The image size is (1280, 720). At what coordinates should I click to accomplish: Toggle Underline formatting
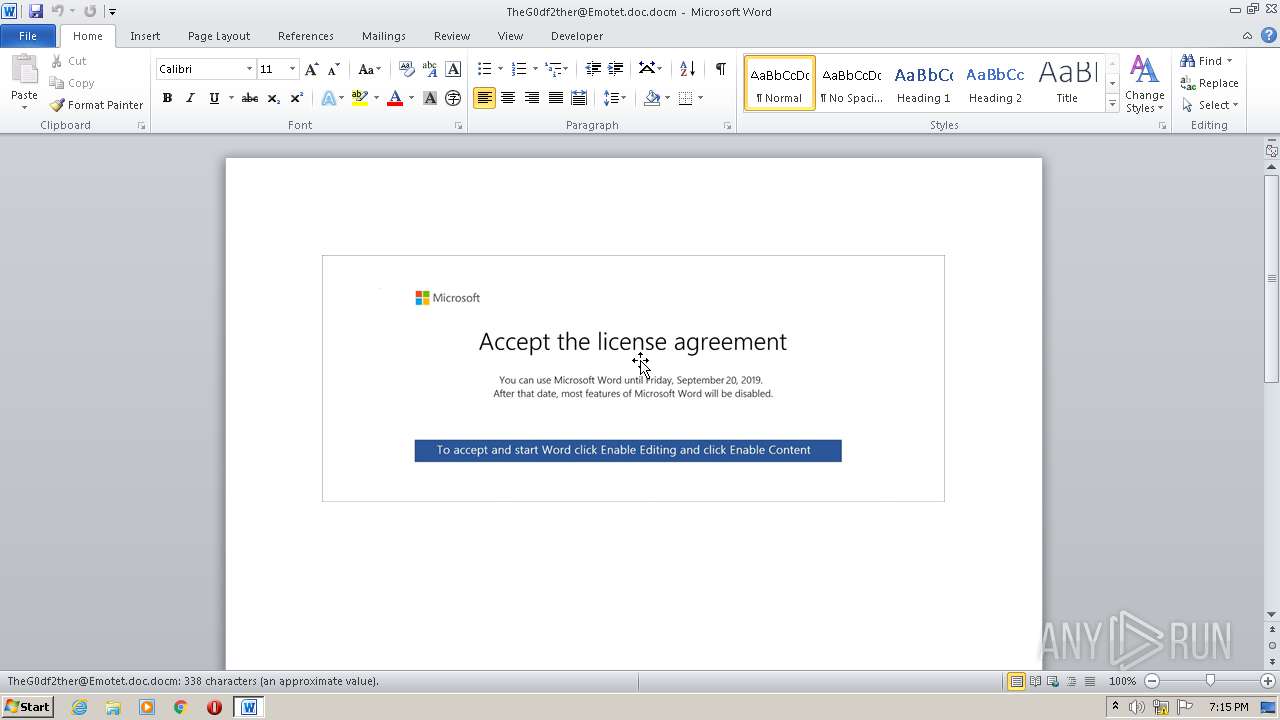point(214,98)
